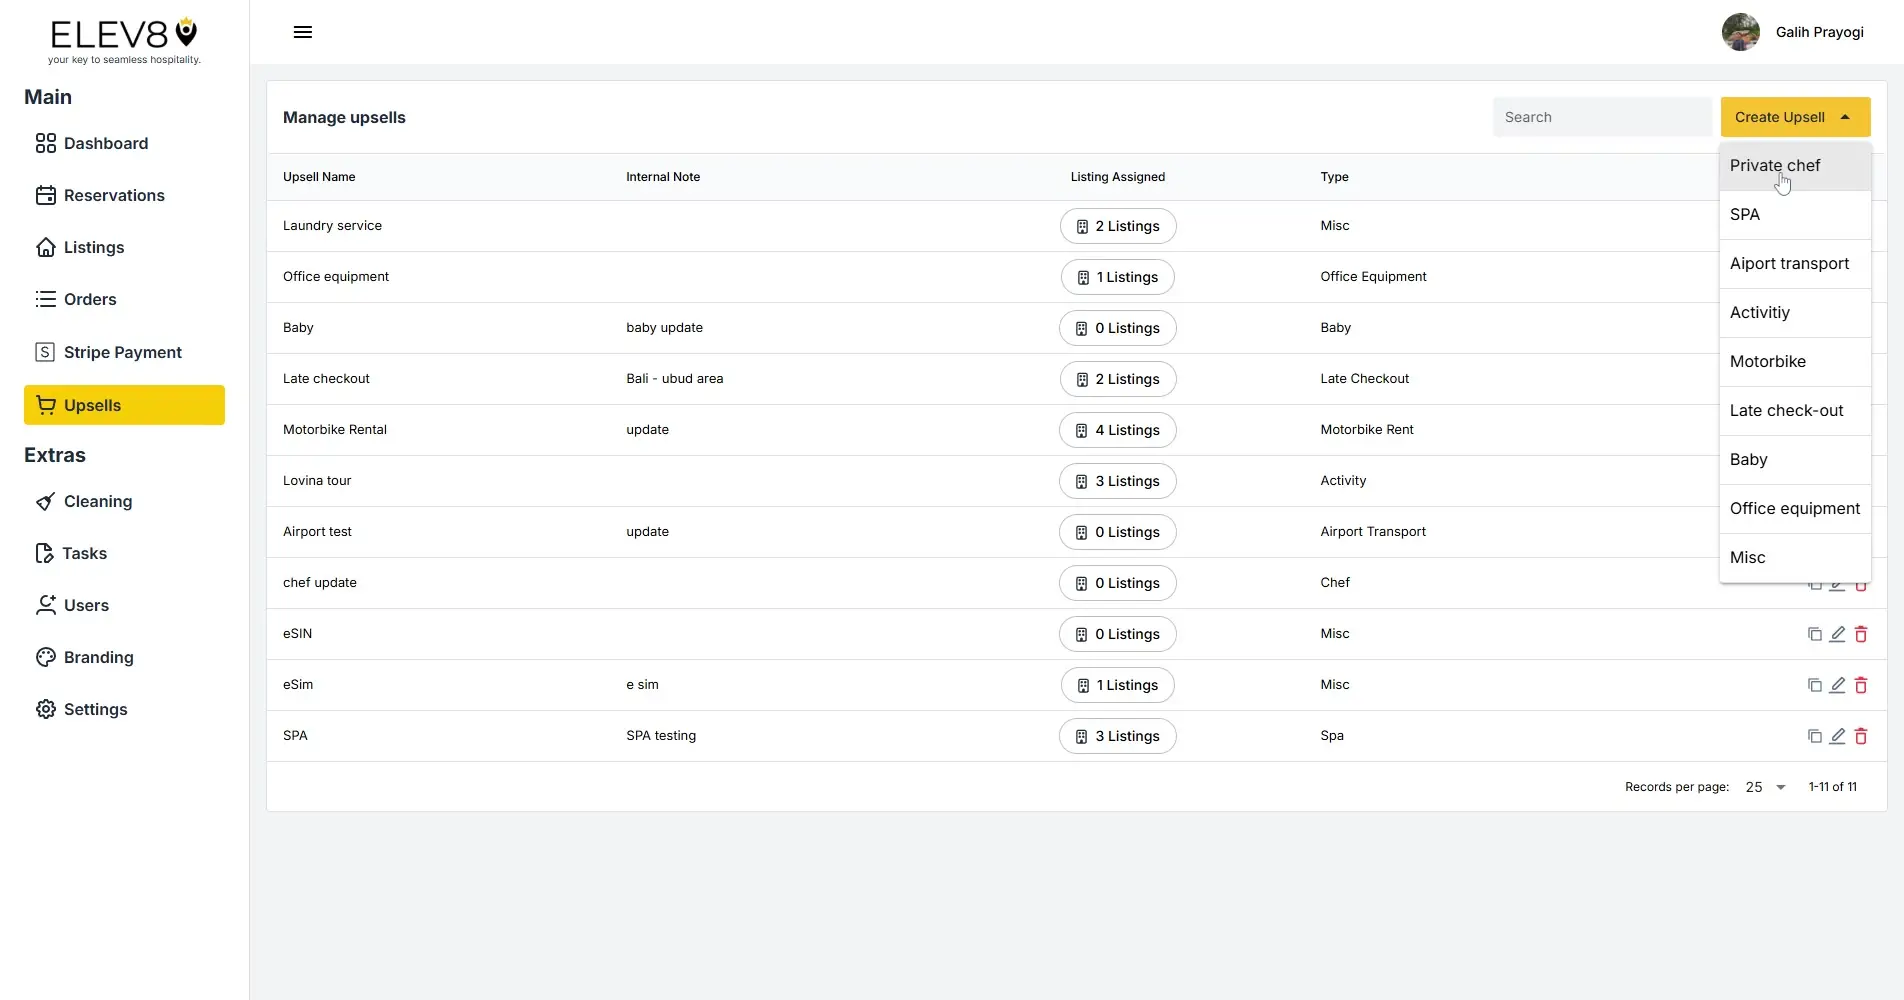Screen dimensions: 1904x1000
Task: Select the Users sidebar icon
Action: click(x=45, y=605)
